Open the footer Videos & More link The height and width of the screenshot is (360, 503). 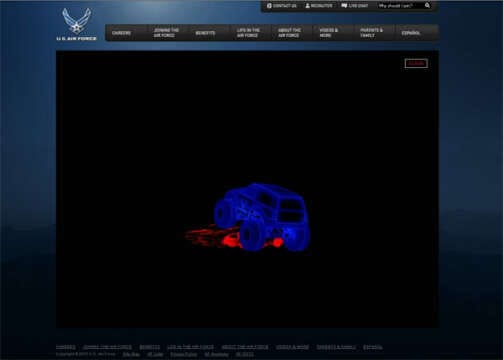(292, 347)
